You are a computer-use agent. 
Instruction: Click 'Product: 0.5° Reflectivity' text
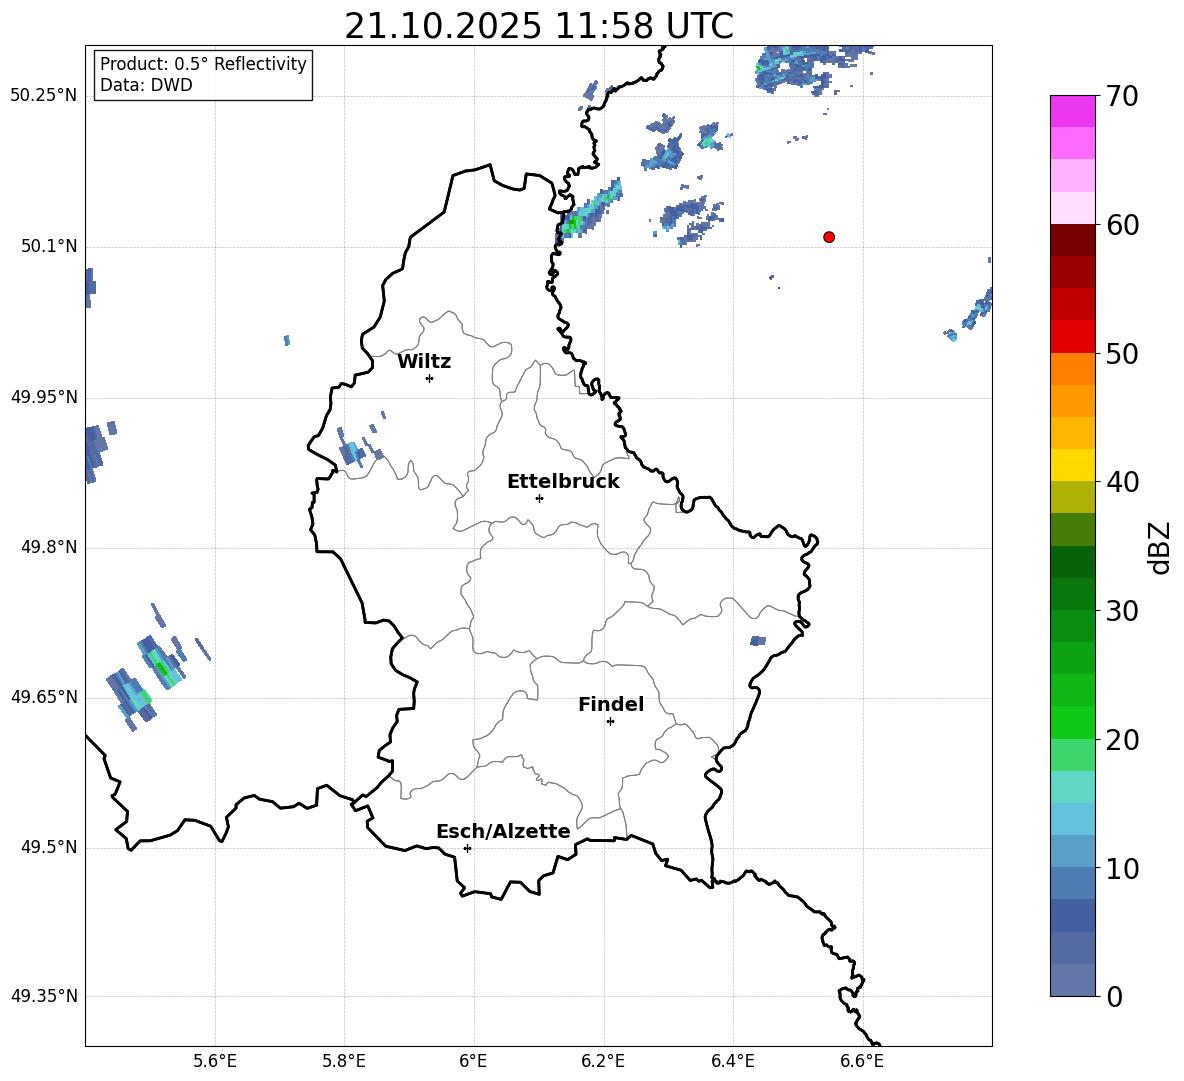pyautogui.click(x=203, y=64)
